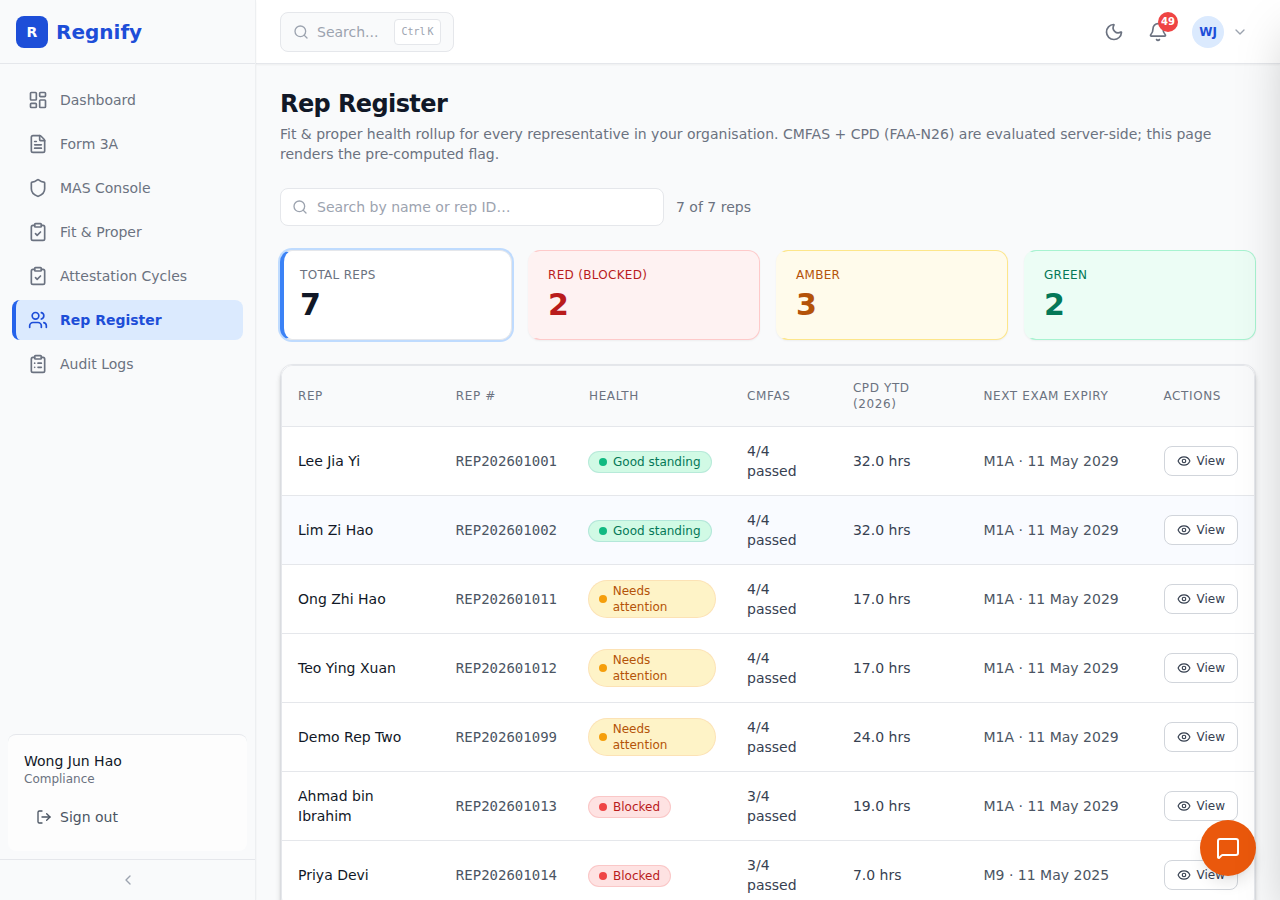Open the orange chat support bubble
This screenshot has width=1280, height=900.
(1227, 848)
